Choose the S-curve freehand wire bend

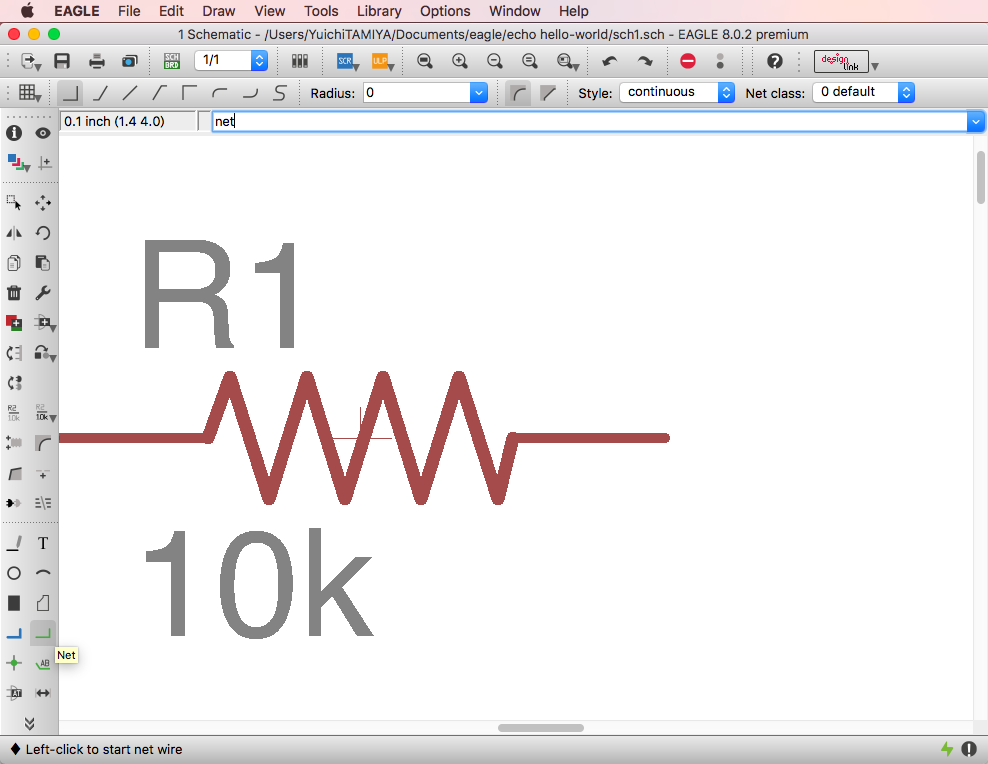click(280, 93)
